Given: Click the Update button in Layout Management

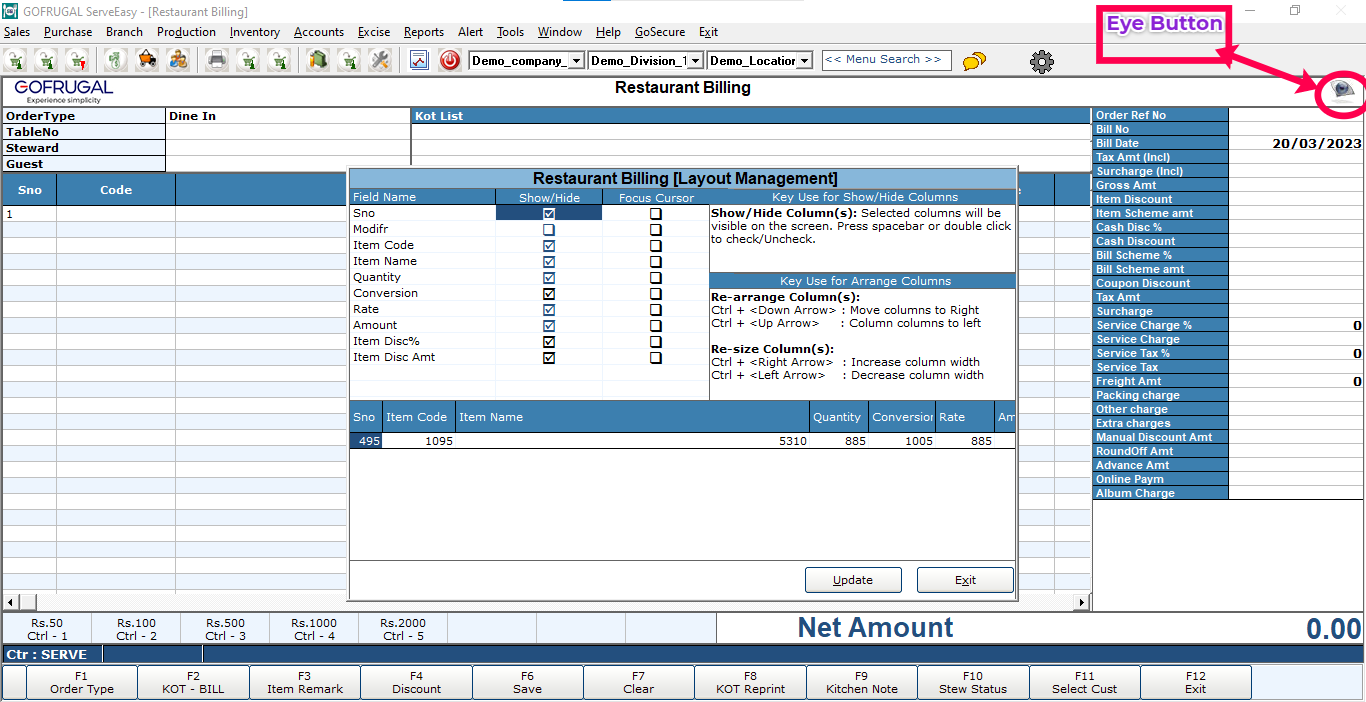Looking at the screenshot, I should [853, 580].
